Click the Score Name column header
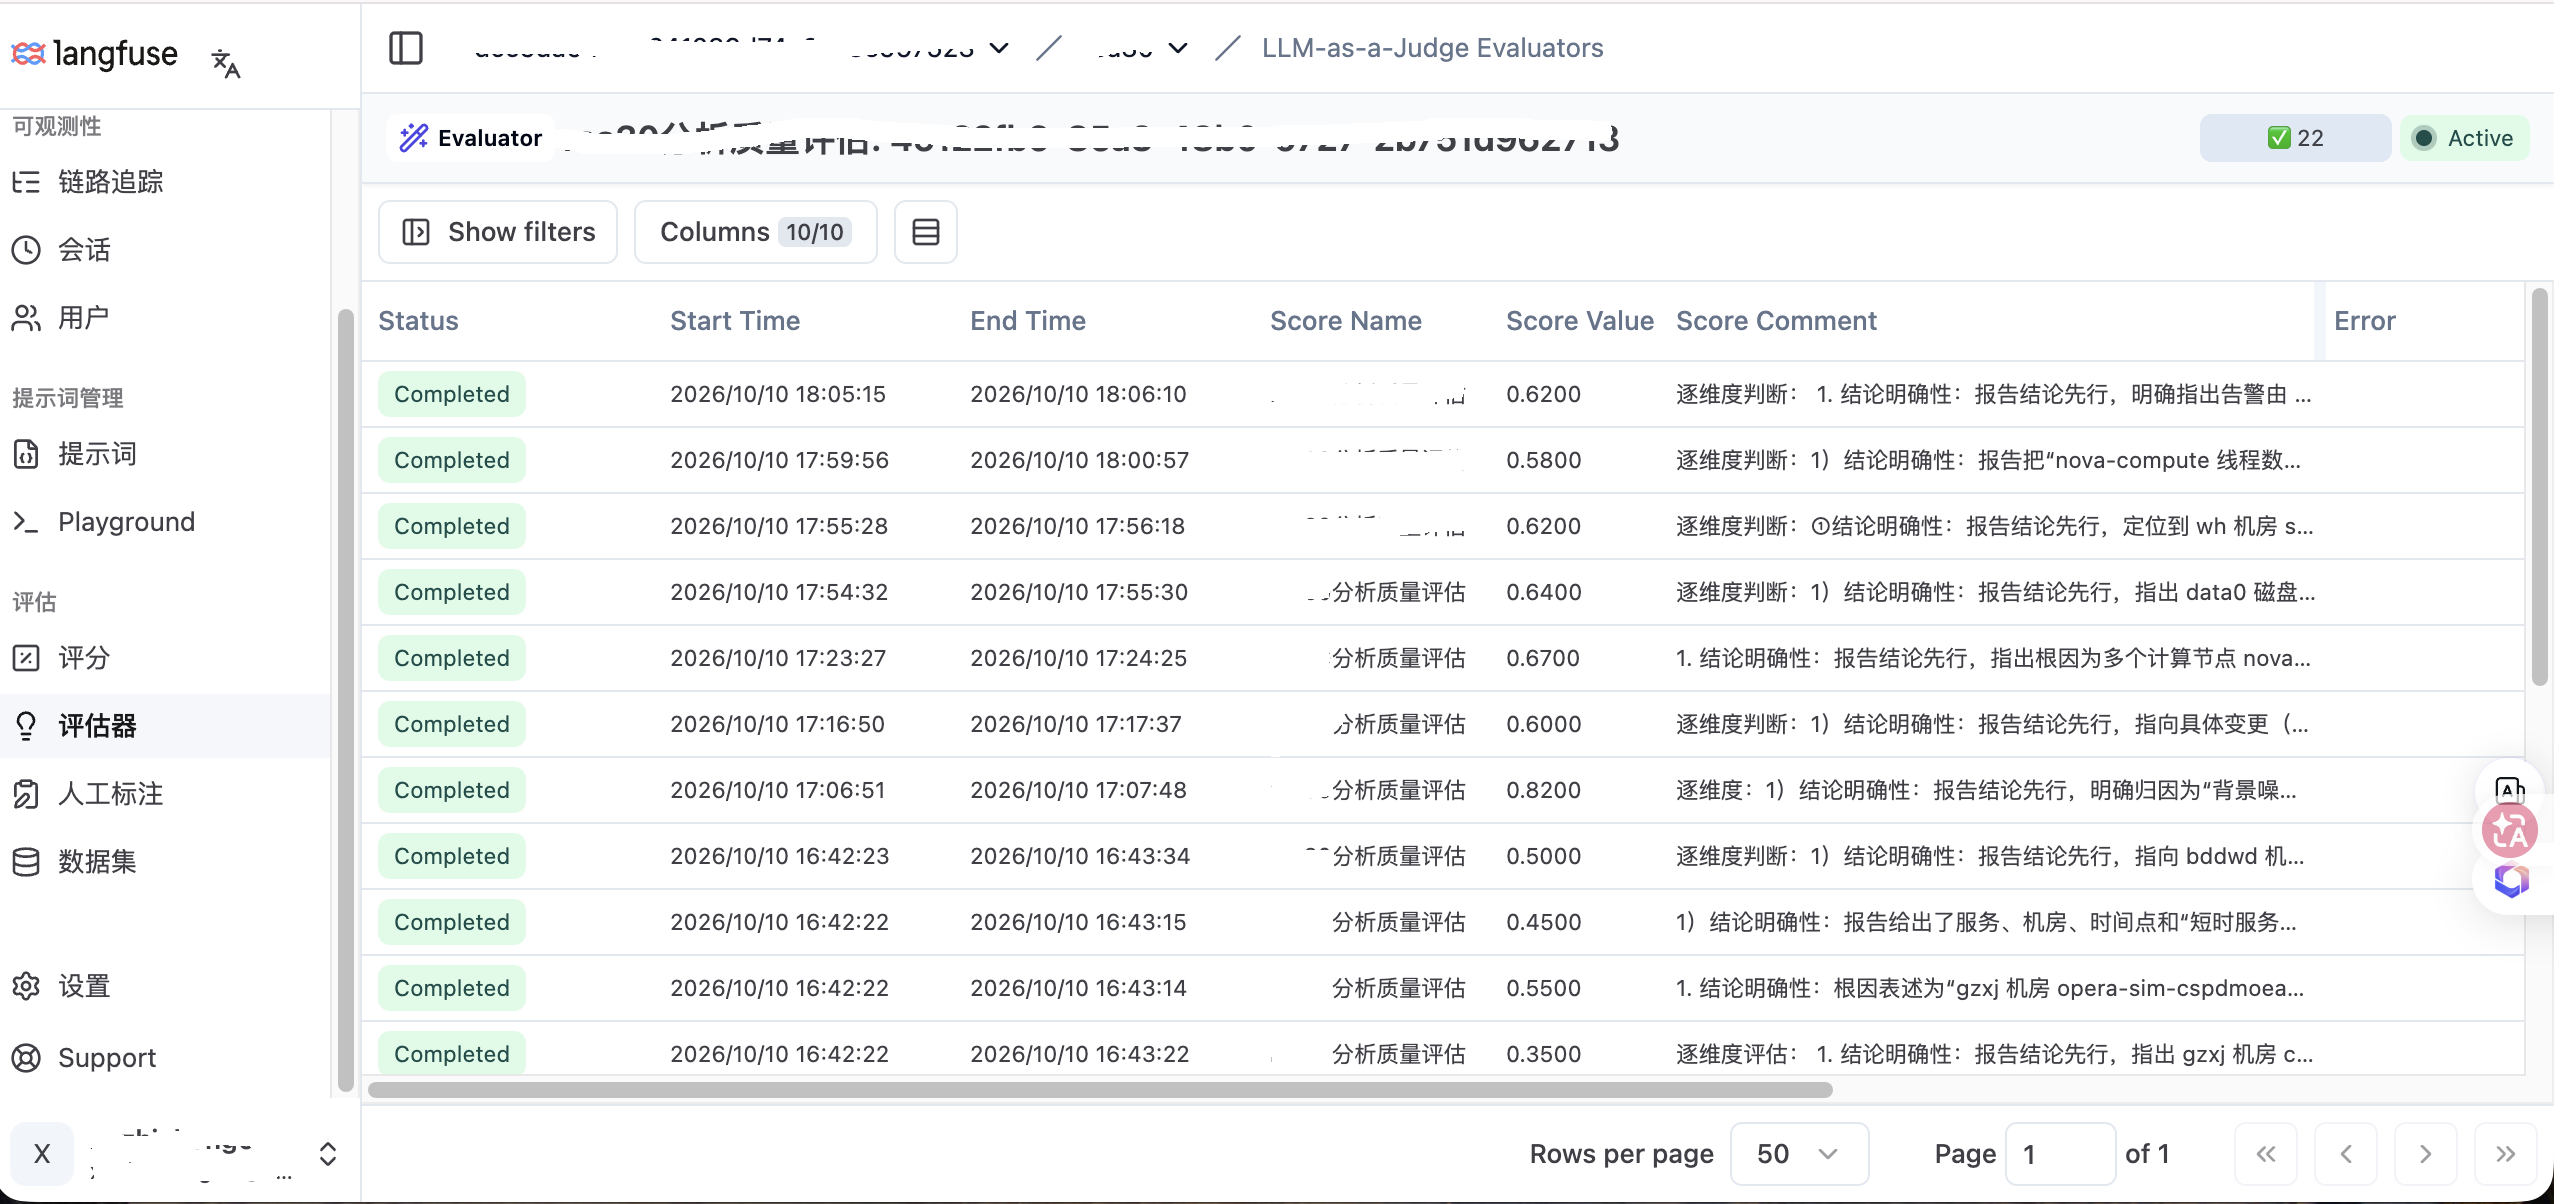 click(x=1346, y=321)
